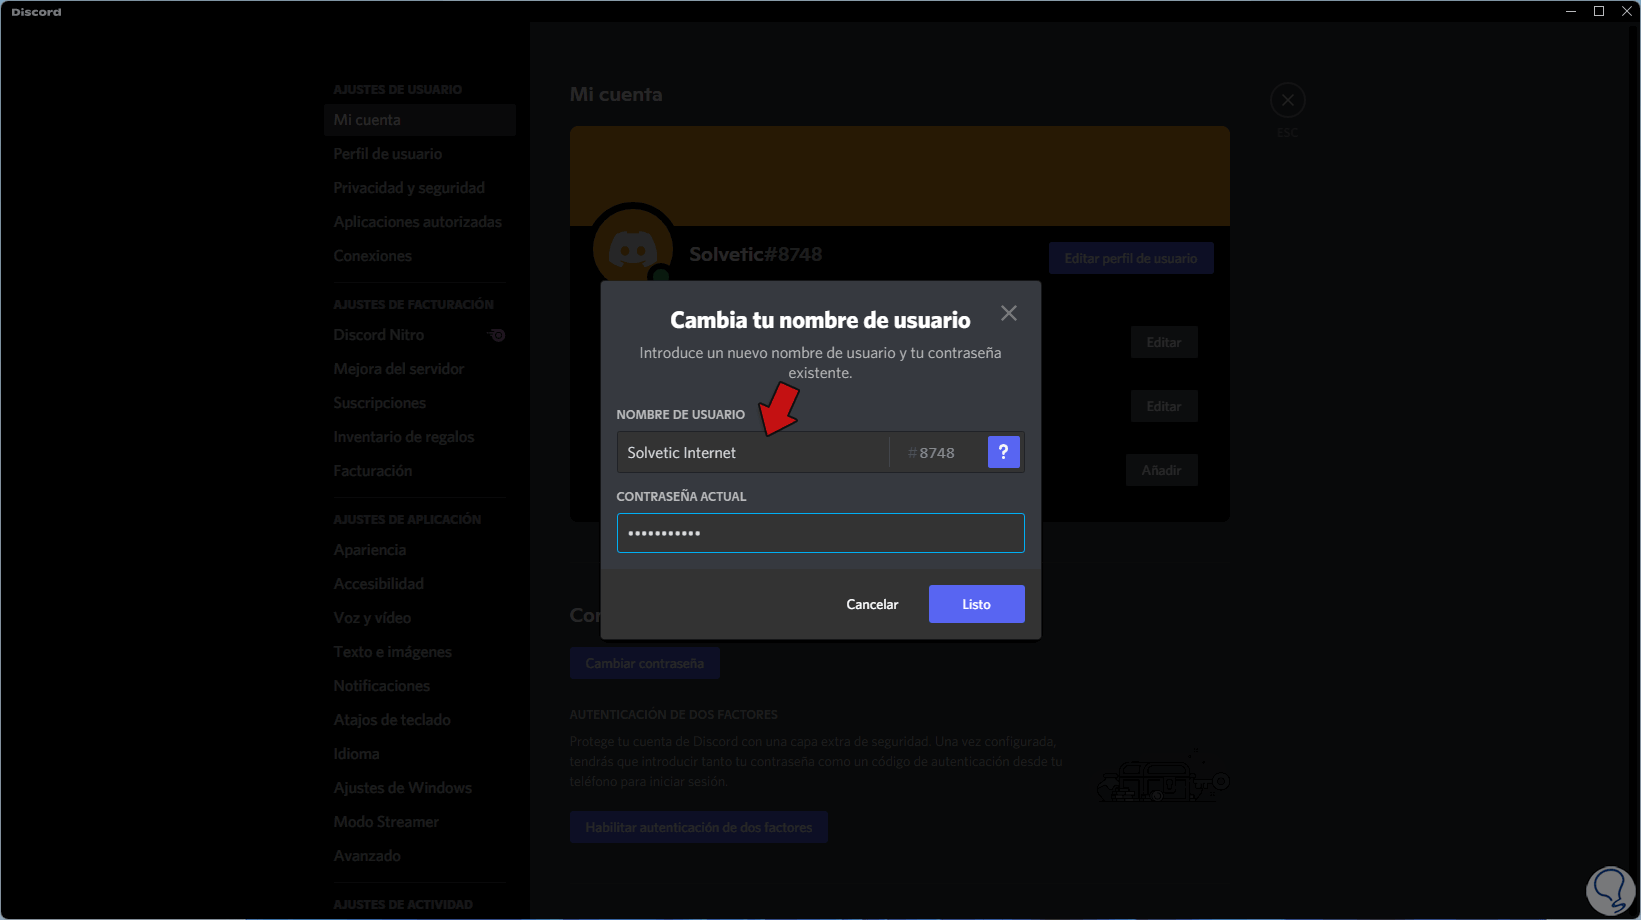1641x920 pixels.
Task: Click Habilitar autenticación de dos factores
Action: pyautogui.click(x=699, y=827)
